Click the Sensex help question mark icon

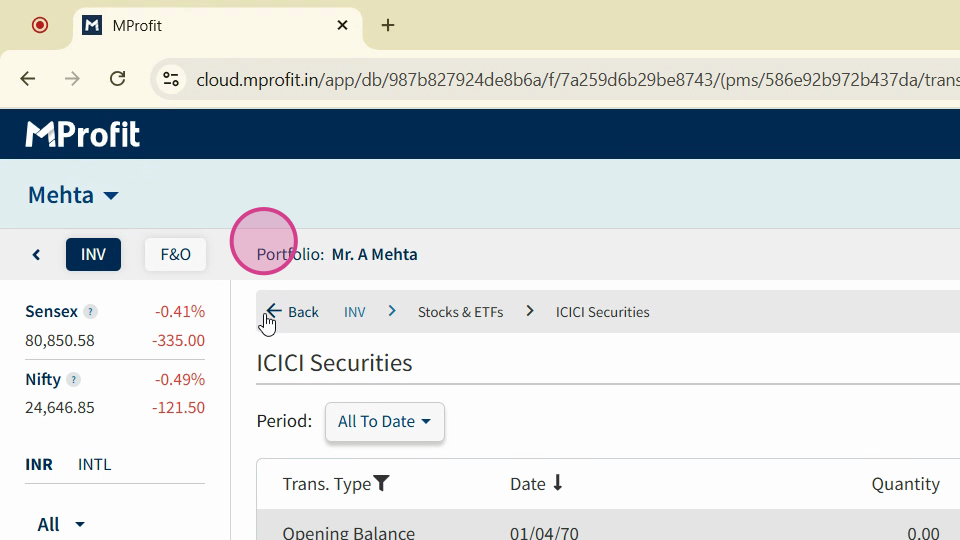pos(90,312)
